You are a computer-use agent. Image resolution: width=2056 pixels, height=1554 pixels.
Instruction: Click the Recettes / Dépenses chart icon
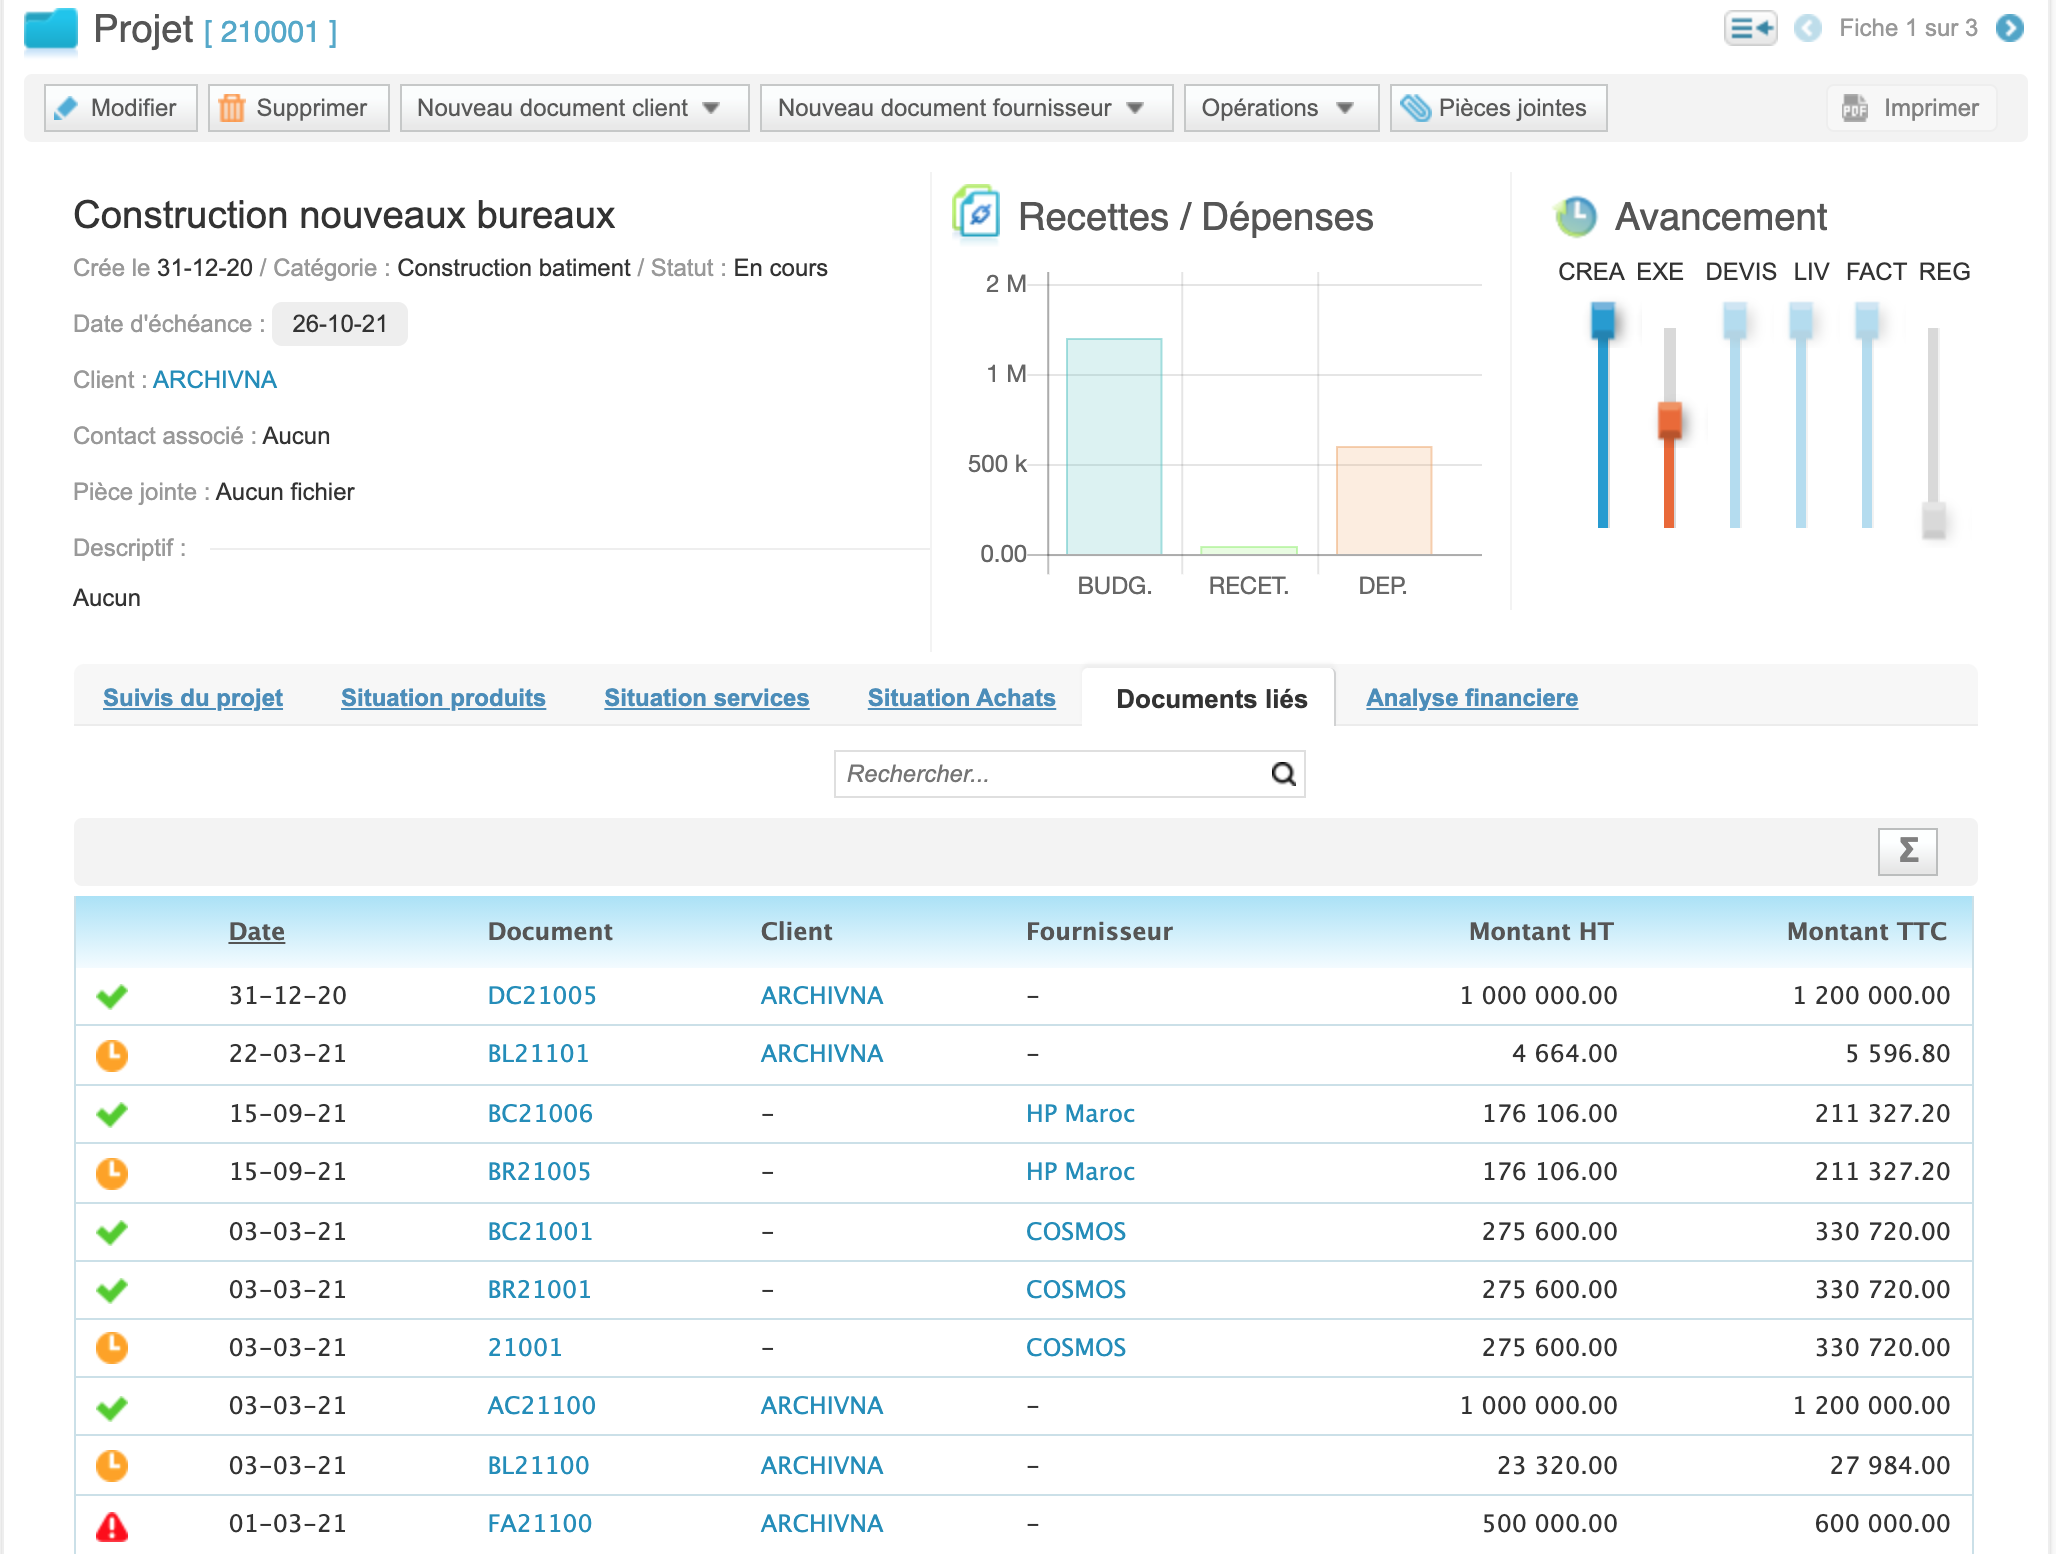point(976,213)
